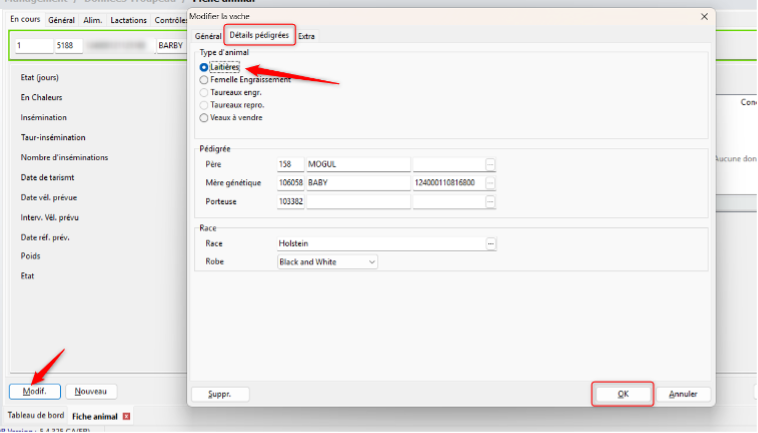Switch to the Détails pédigrées tab

click(259, 36)
